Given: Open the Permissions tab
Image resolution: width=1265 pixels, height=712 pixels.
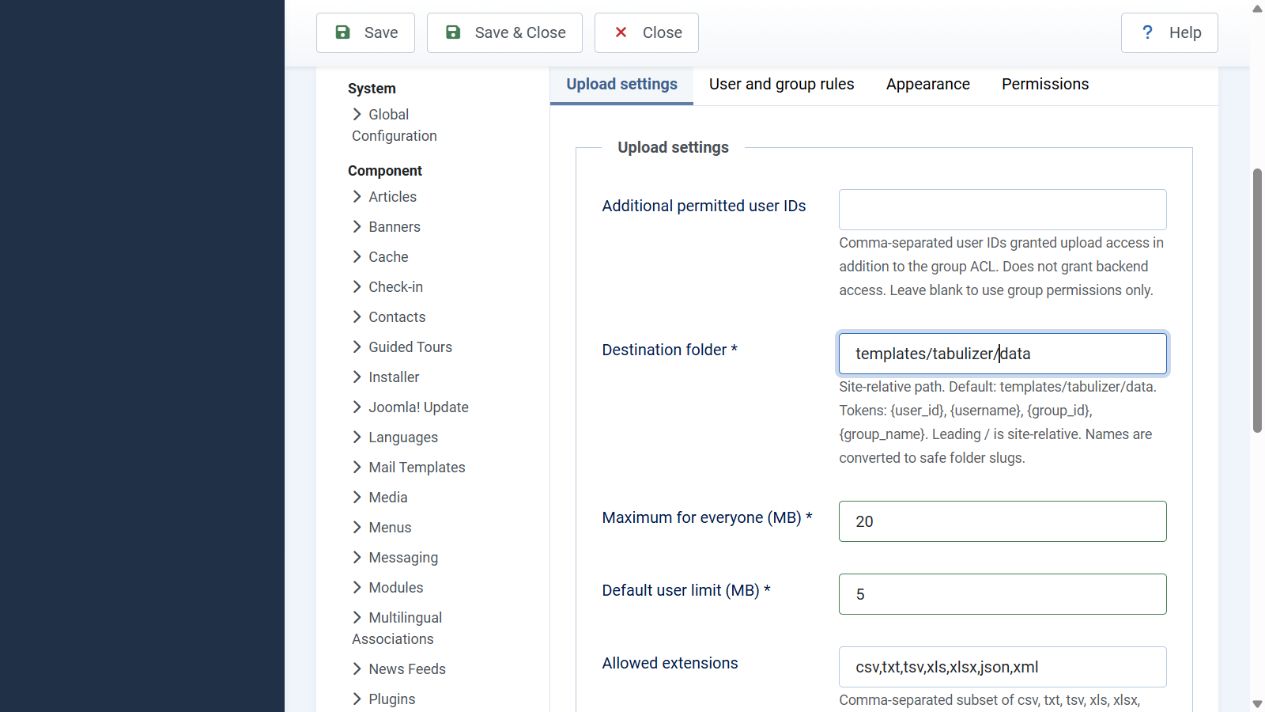Looking at the screenshot, I should tap(1045, 85).
